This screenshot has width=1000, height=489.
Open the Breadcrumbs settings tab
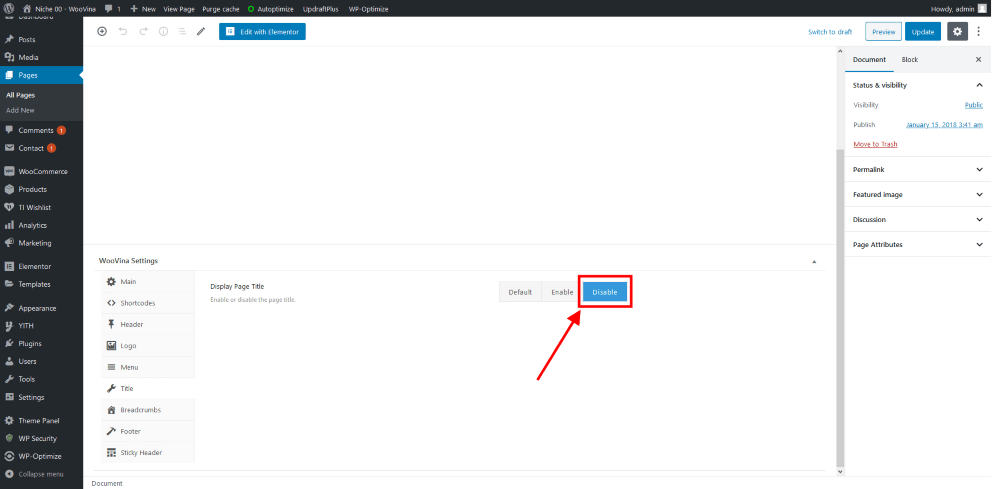click(x=148, y=410)
